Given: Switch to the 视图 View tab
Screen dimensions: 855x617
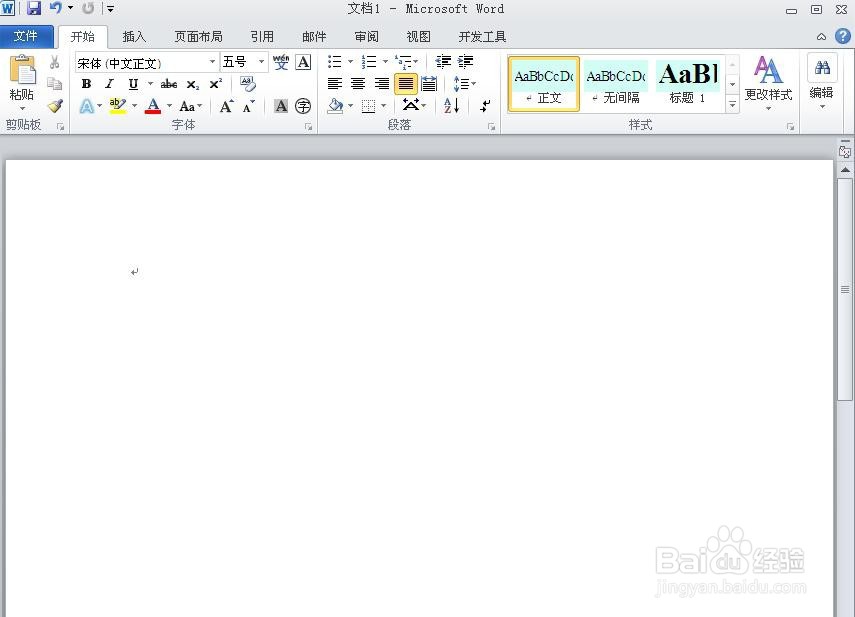Looking at the screenshot, I should (419, 37).
